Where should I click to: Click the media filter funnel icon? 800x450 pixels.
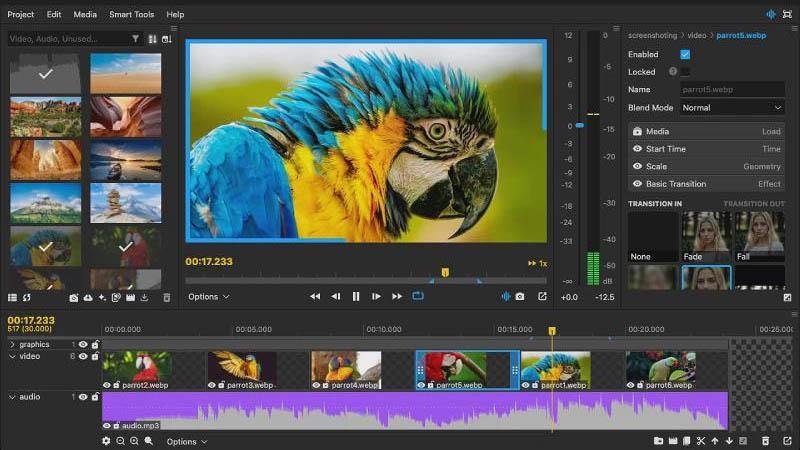point(135,39)
